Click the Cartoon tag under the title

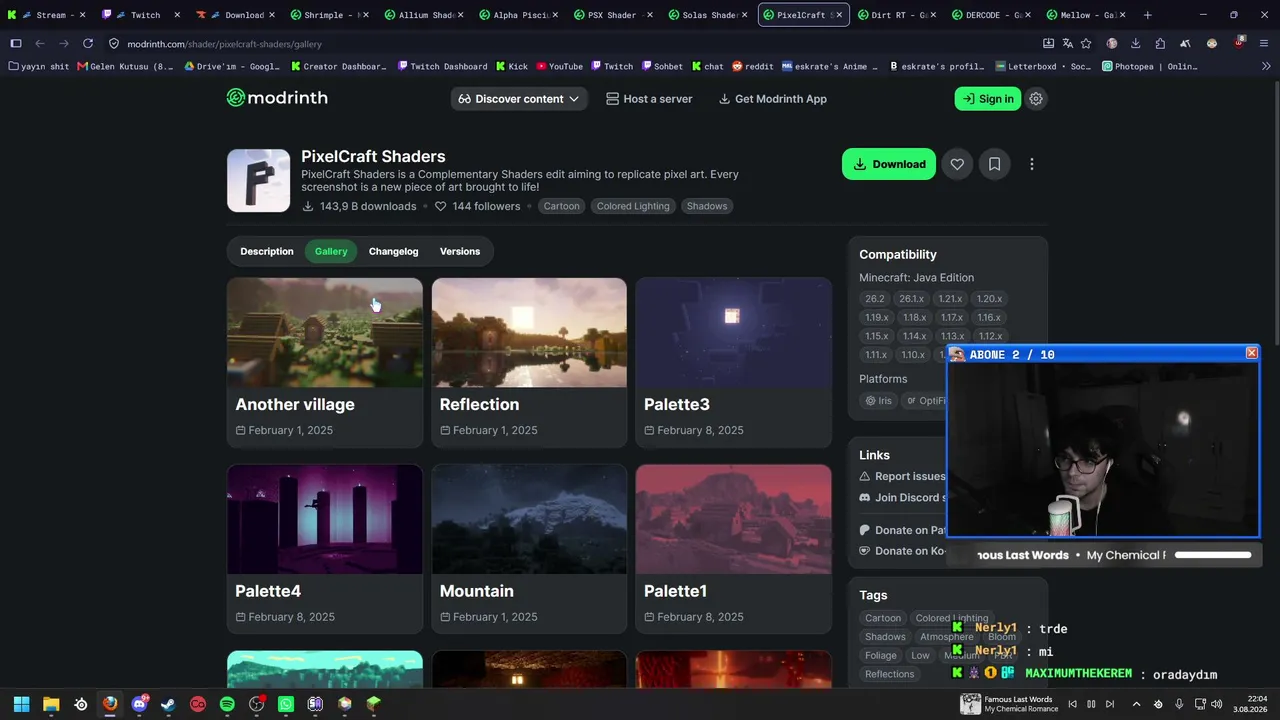(x=561, y=206)
